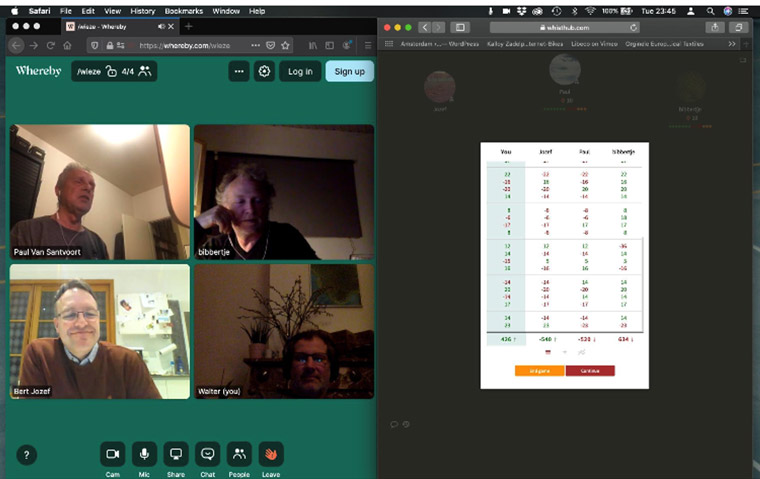Open the Chat panel in Whereby

point(207,454)
